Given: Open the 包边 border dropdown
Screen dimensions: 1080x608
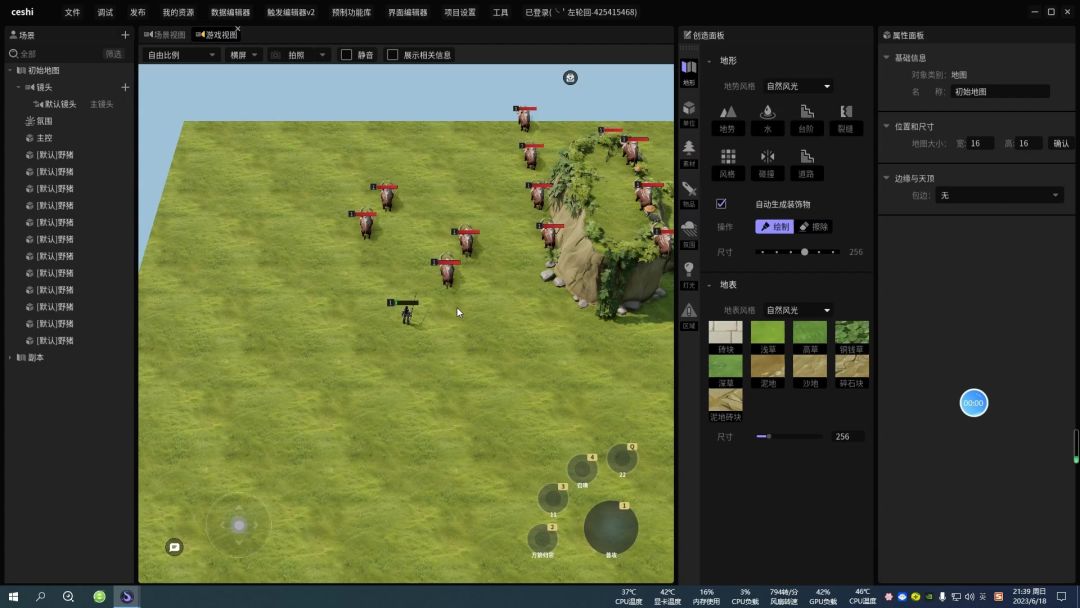Looking at the screenshot, I should pyautogui.click(x=999, y=196).
